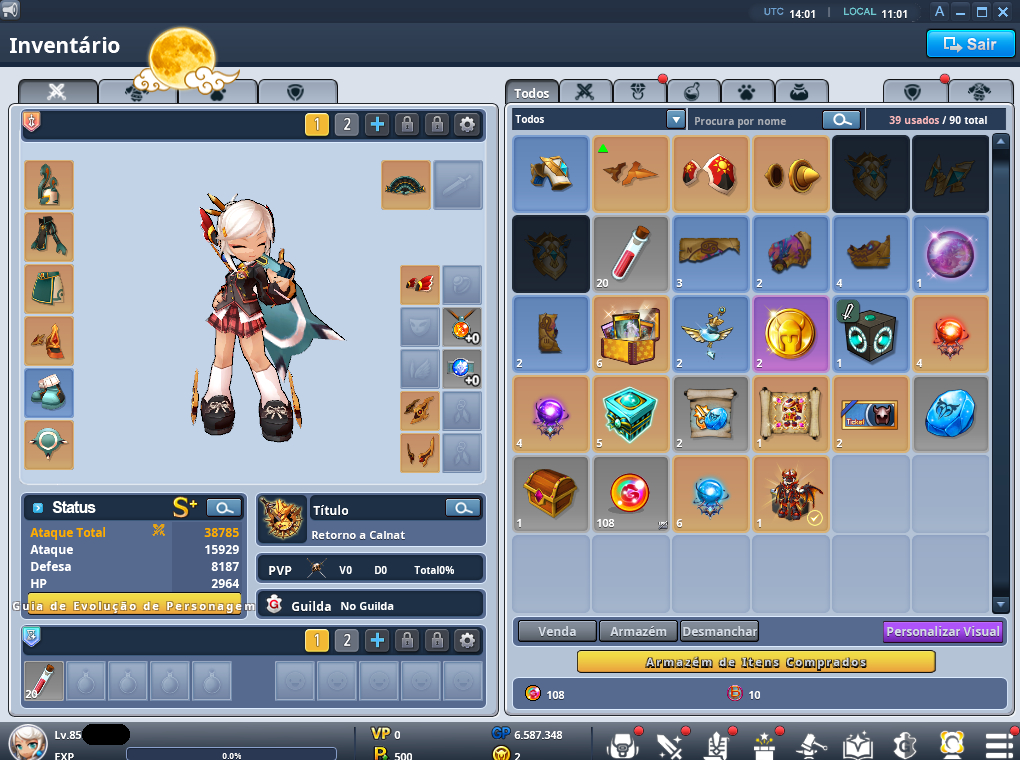Switch to the pet paw inventory tab
This screenshot has height=760, width=1020.
(747, 92)
